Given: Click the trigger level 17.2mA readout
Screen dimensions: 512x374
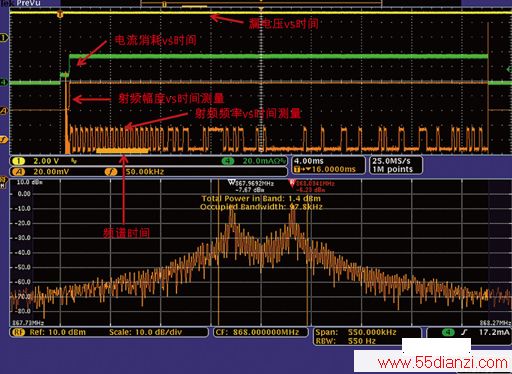Looking at the screenshot, I should [494, 332].
